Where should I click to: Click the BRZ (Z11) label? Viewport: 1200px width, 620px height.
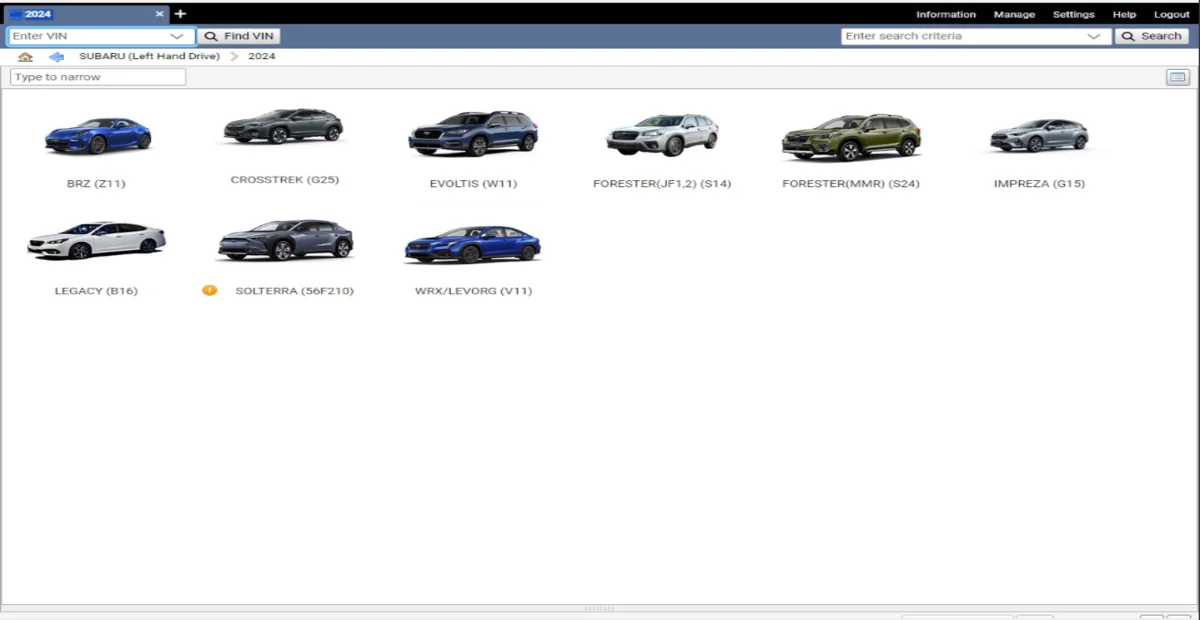click(x=96, y=184)
